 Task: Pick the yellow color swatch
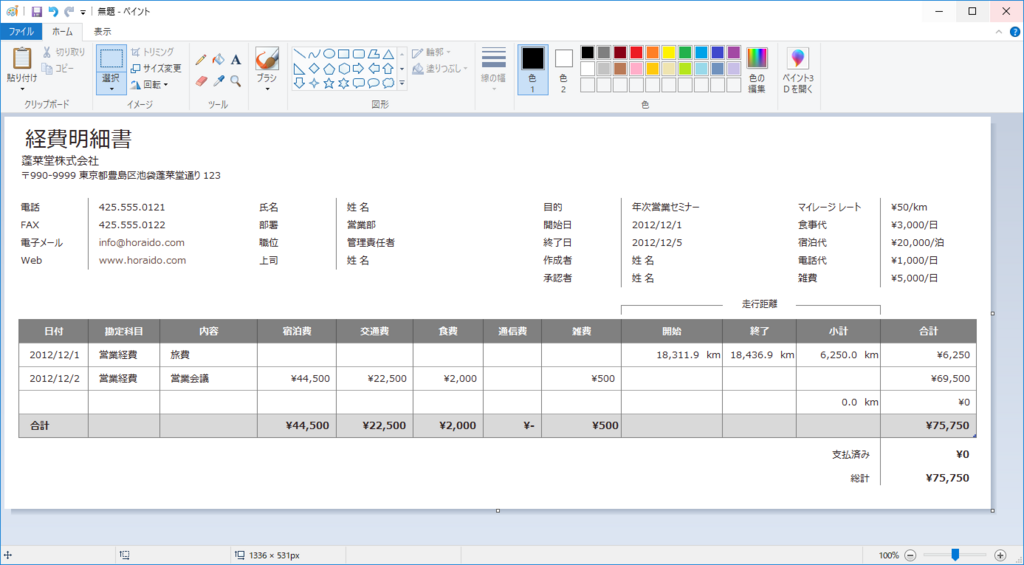coord(669,52)
